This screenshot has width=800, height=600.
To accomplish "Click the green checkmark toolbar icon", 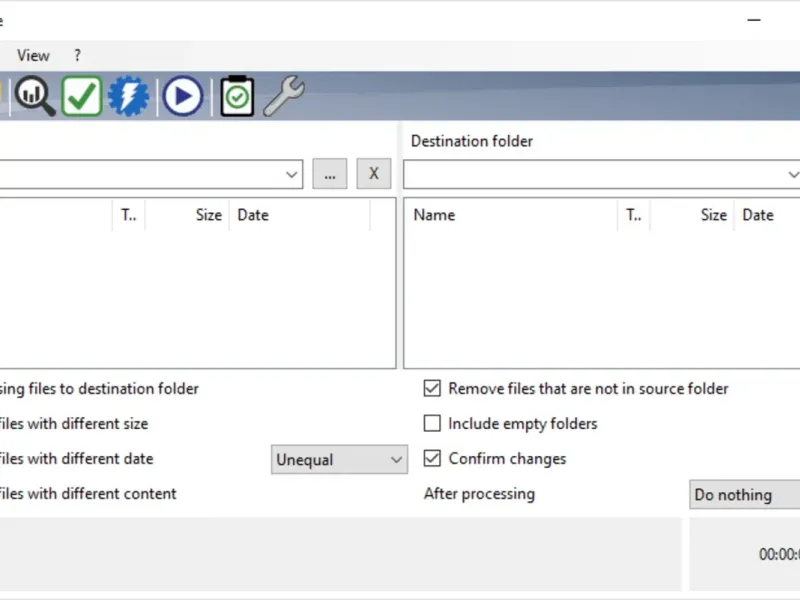I will pos(82,95).
